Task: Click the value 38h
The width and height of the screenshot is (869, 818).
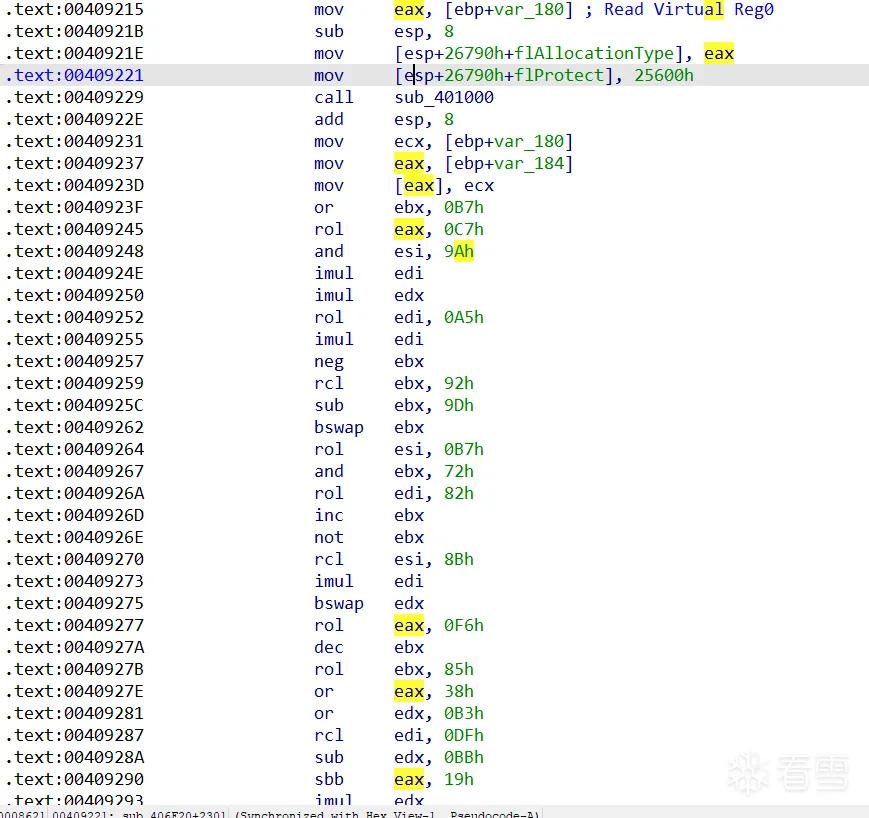Action: tap(459, 692)
